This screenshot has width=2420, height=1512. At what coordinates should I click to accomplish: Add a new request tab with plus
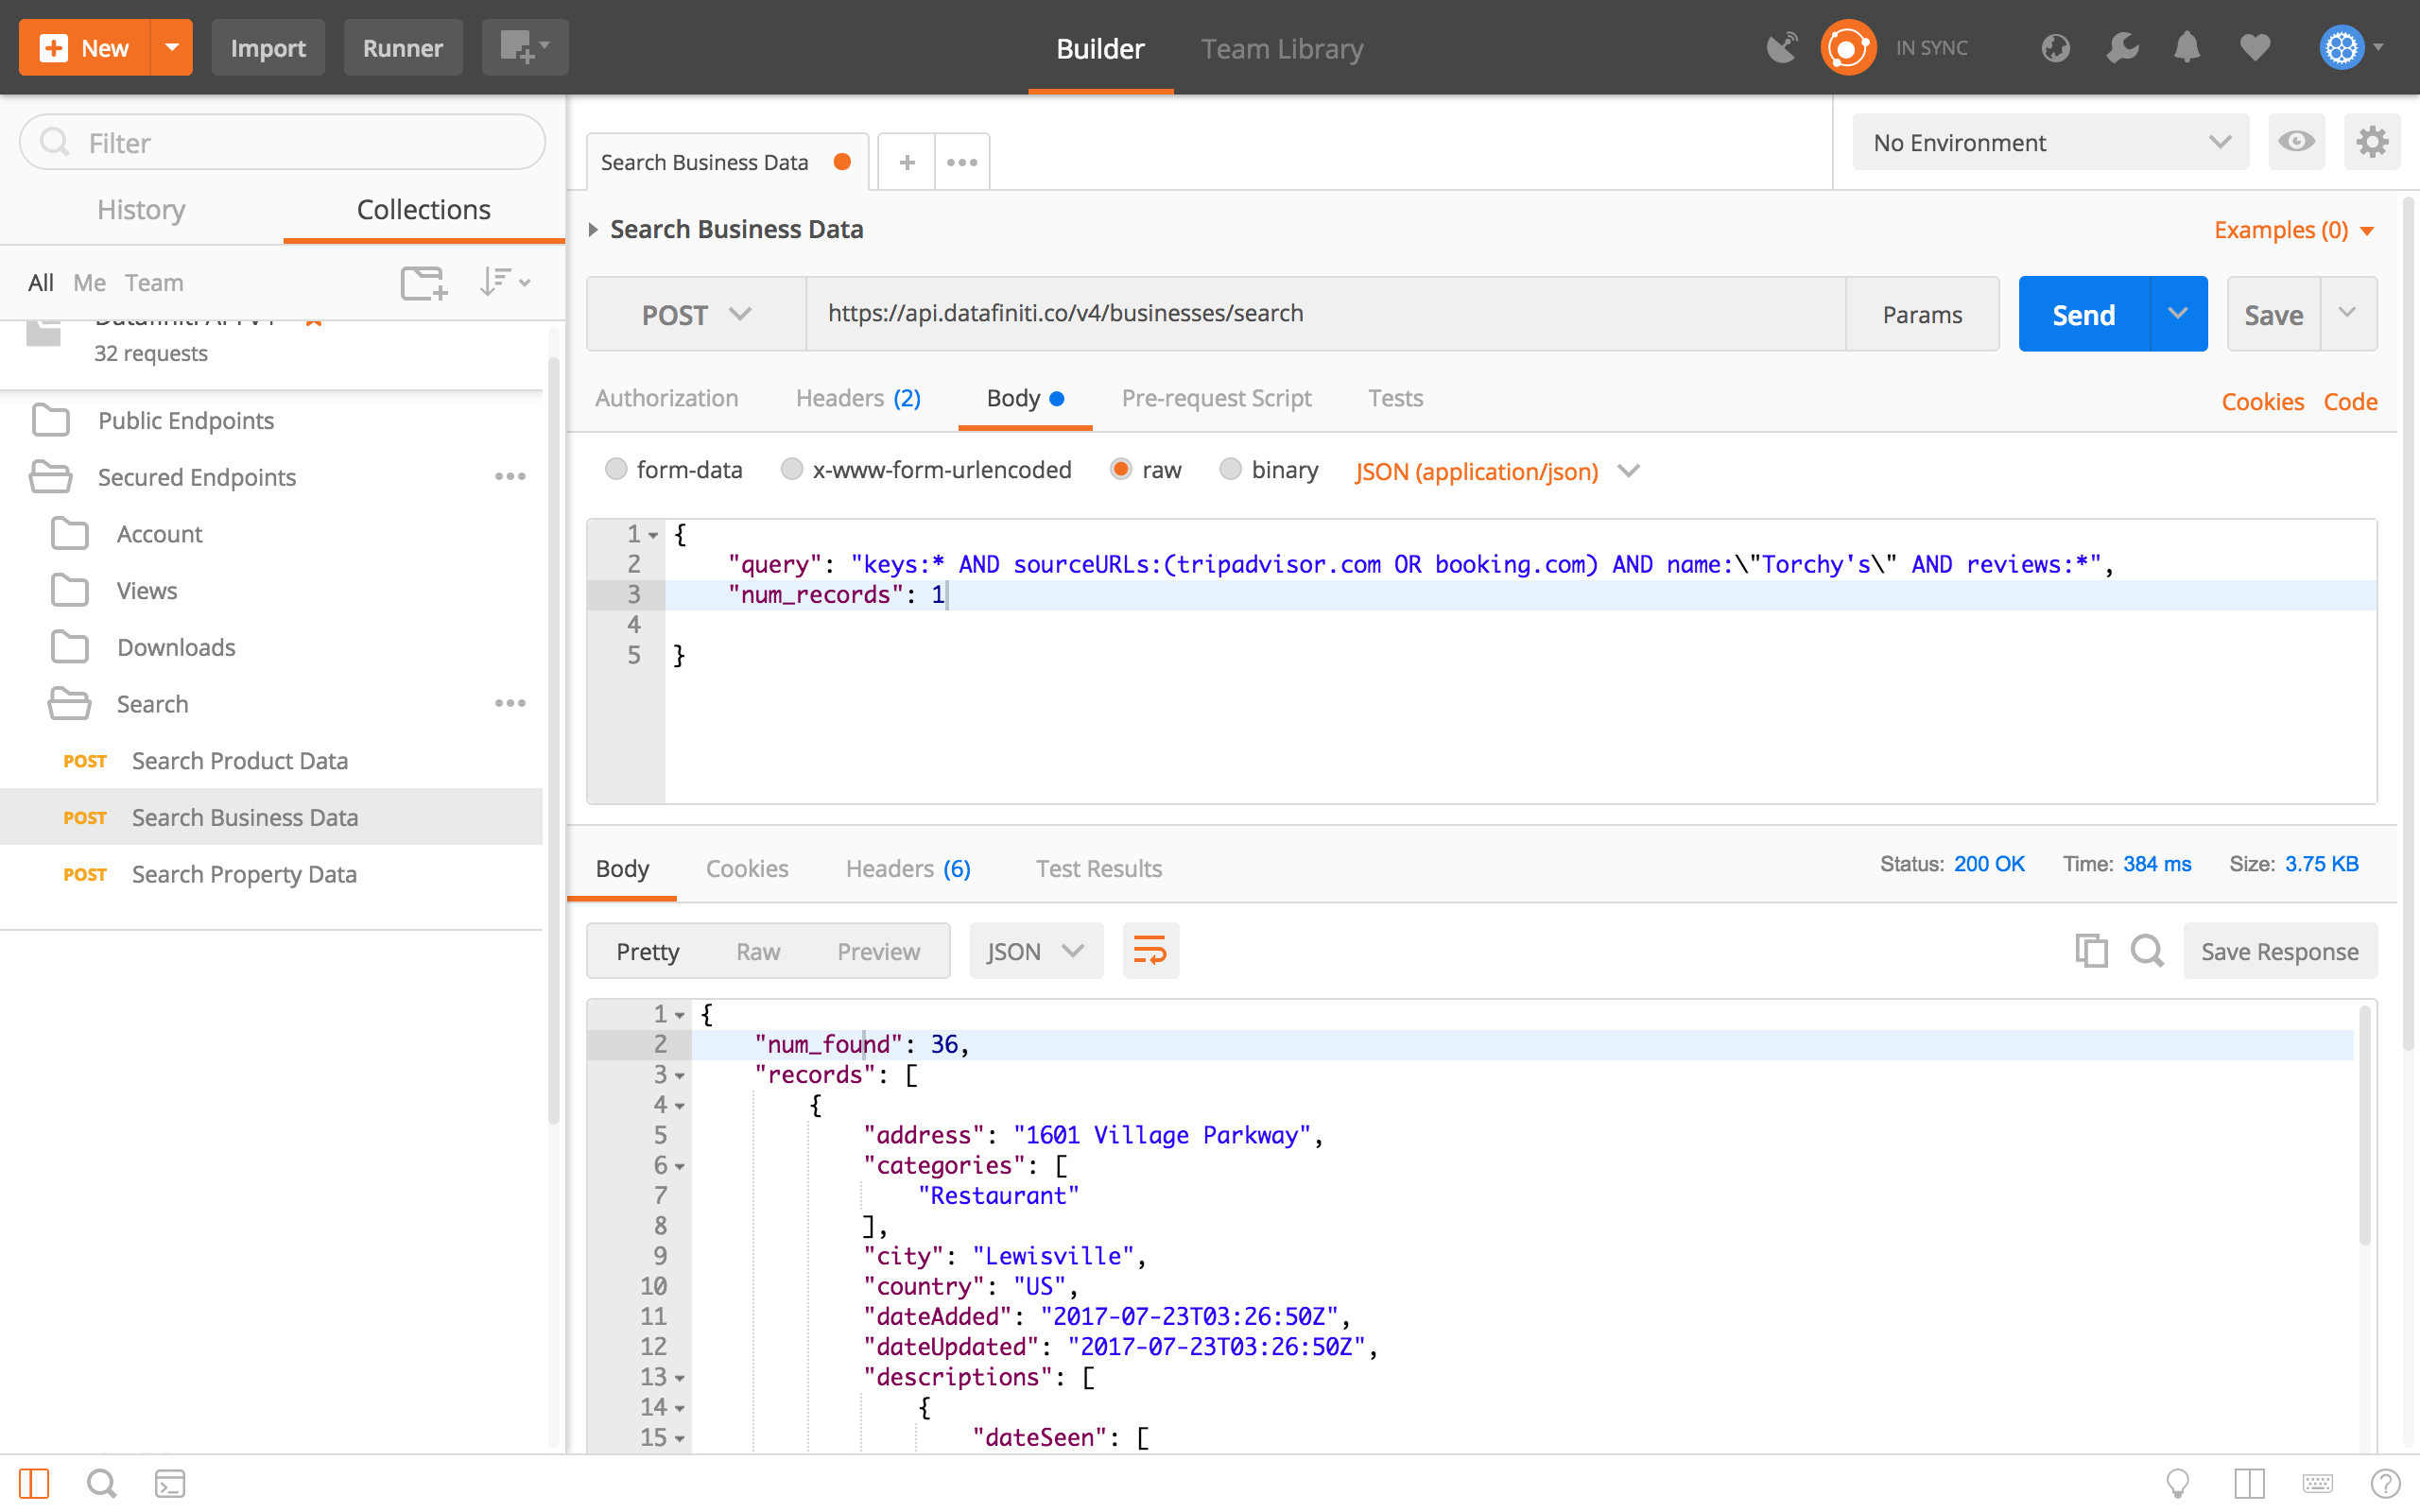[x=906, y=162]
